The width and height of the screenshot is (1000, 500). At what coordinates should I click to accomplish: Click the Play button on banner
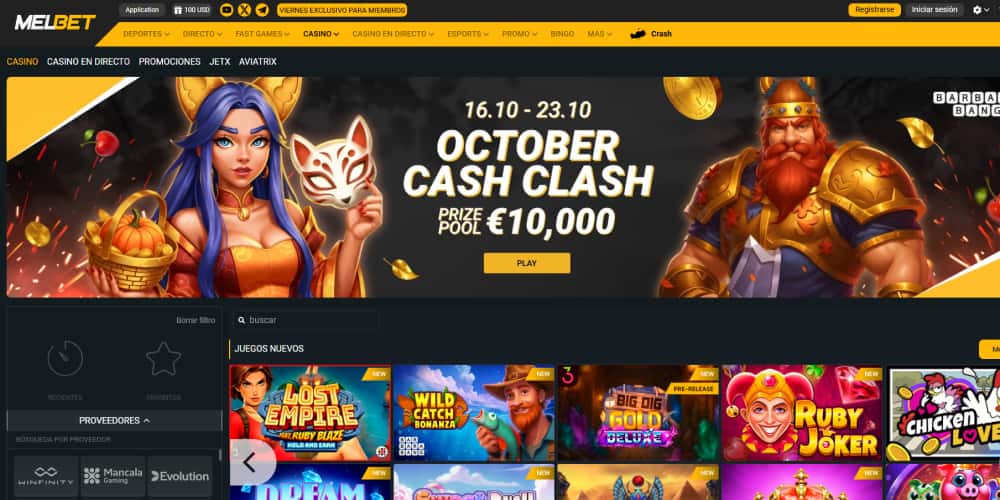coord(527,263)
